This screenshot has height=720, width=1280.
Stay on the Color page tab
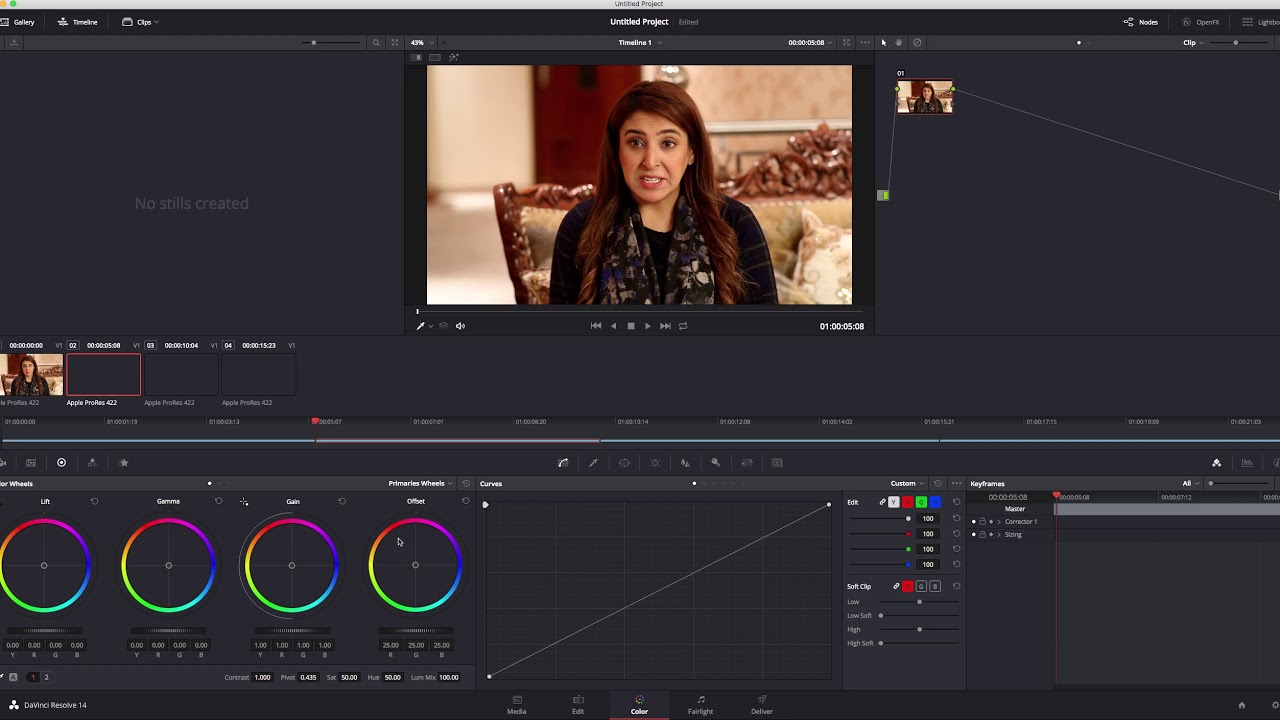click(639, 705)
